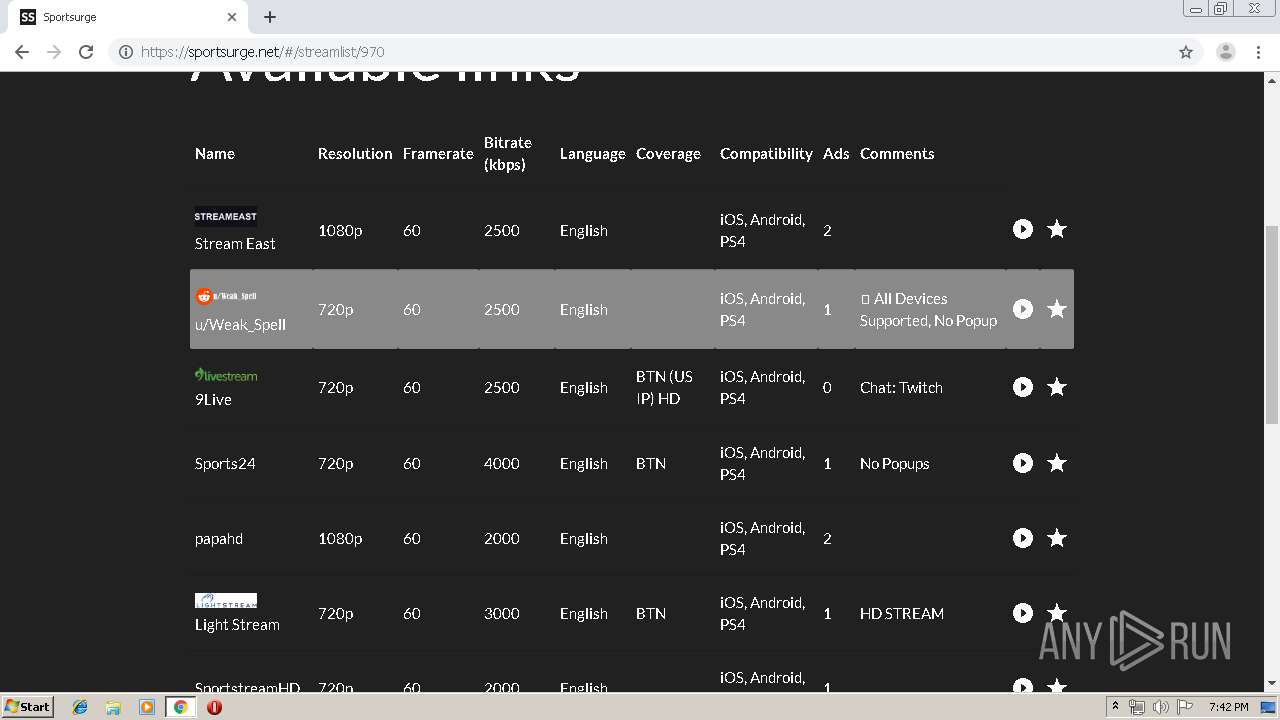Open the volume tray icon
Viewport: 1280px width, 720px height.
click(x=1160, y=707)
